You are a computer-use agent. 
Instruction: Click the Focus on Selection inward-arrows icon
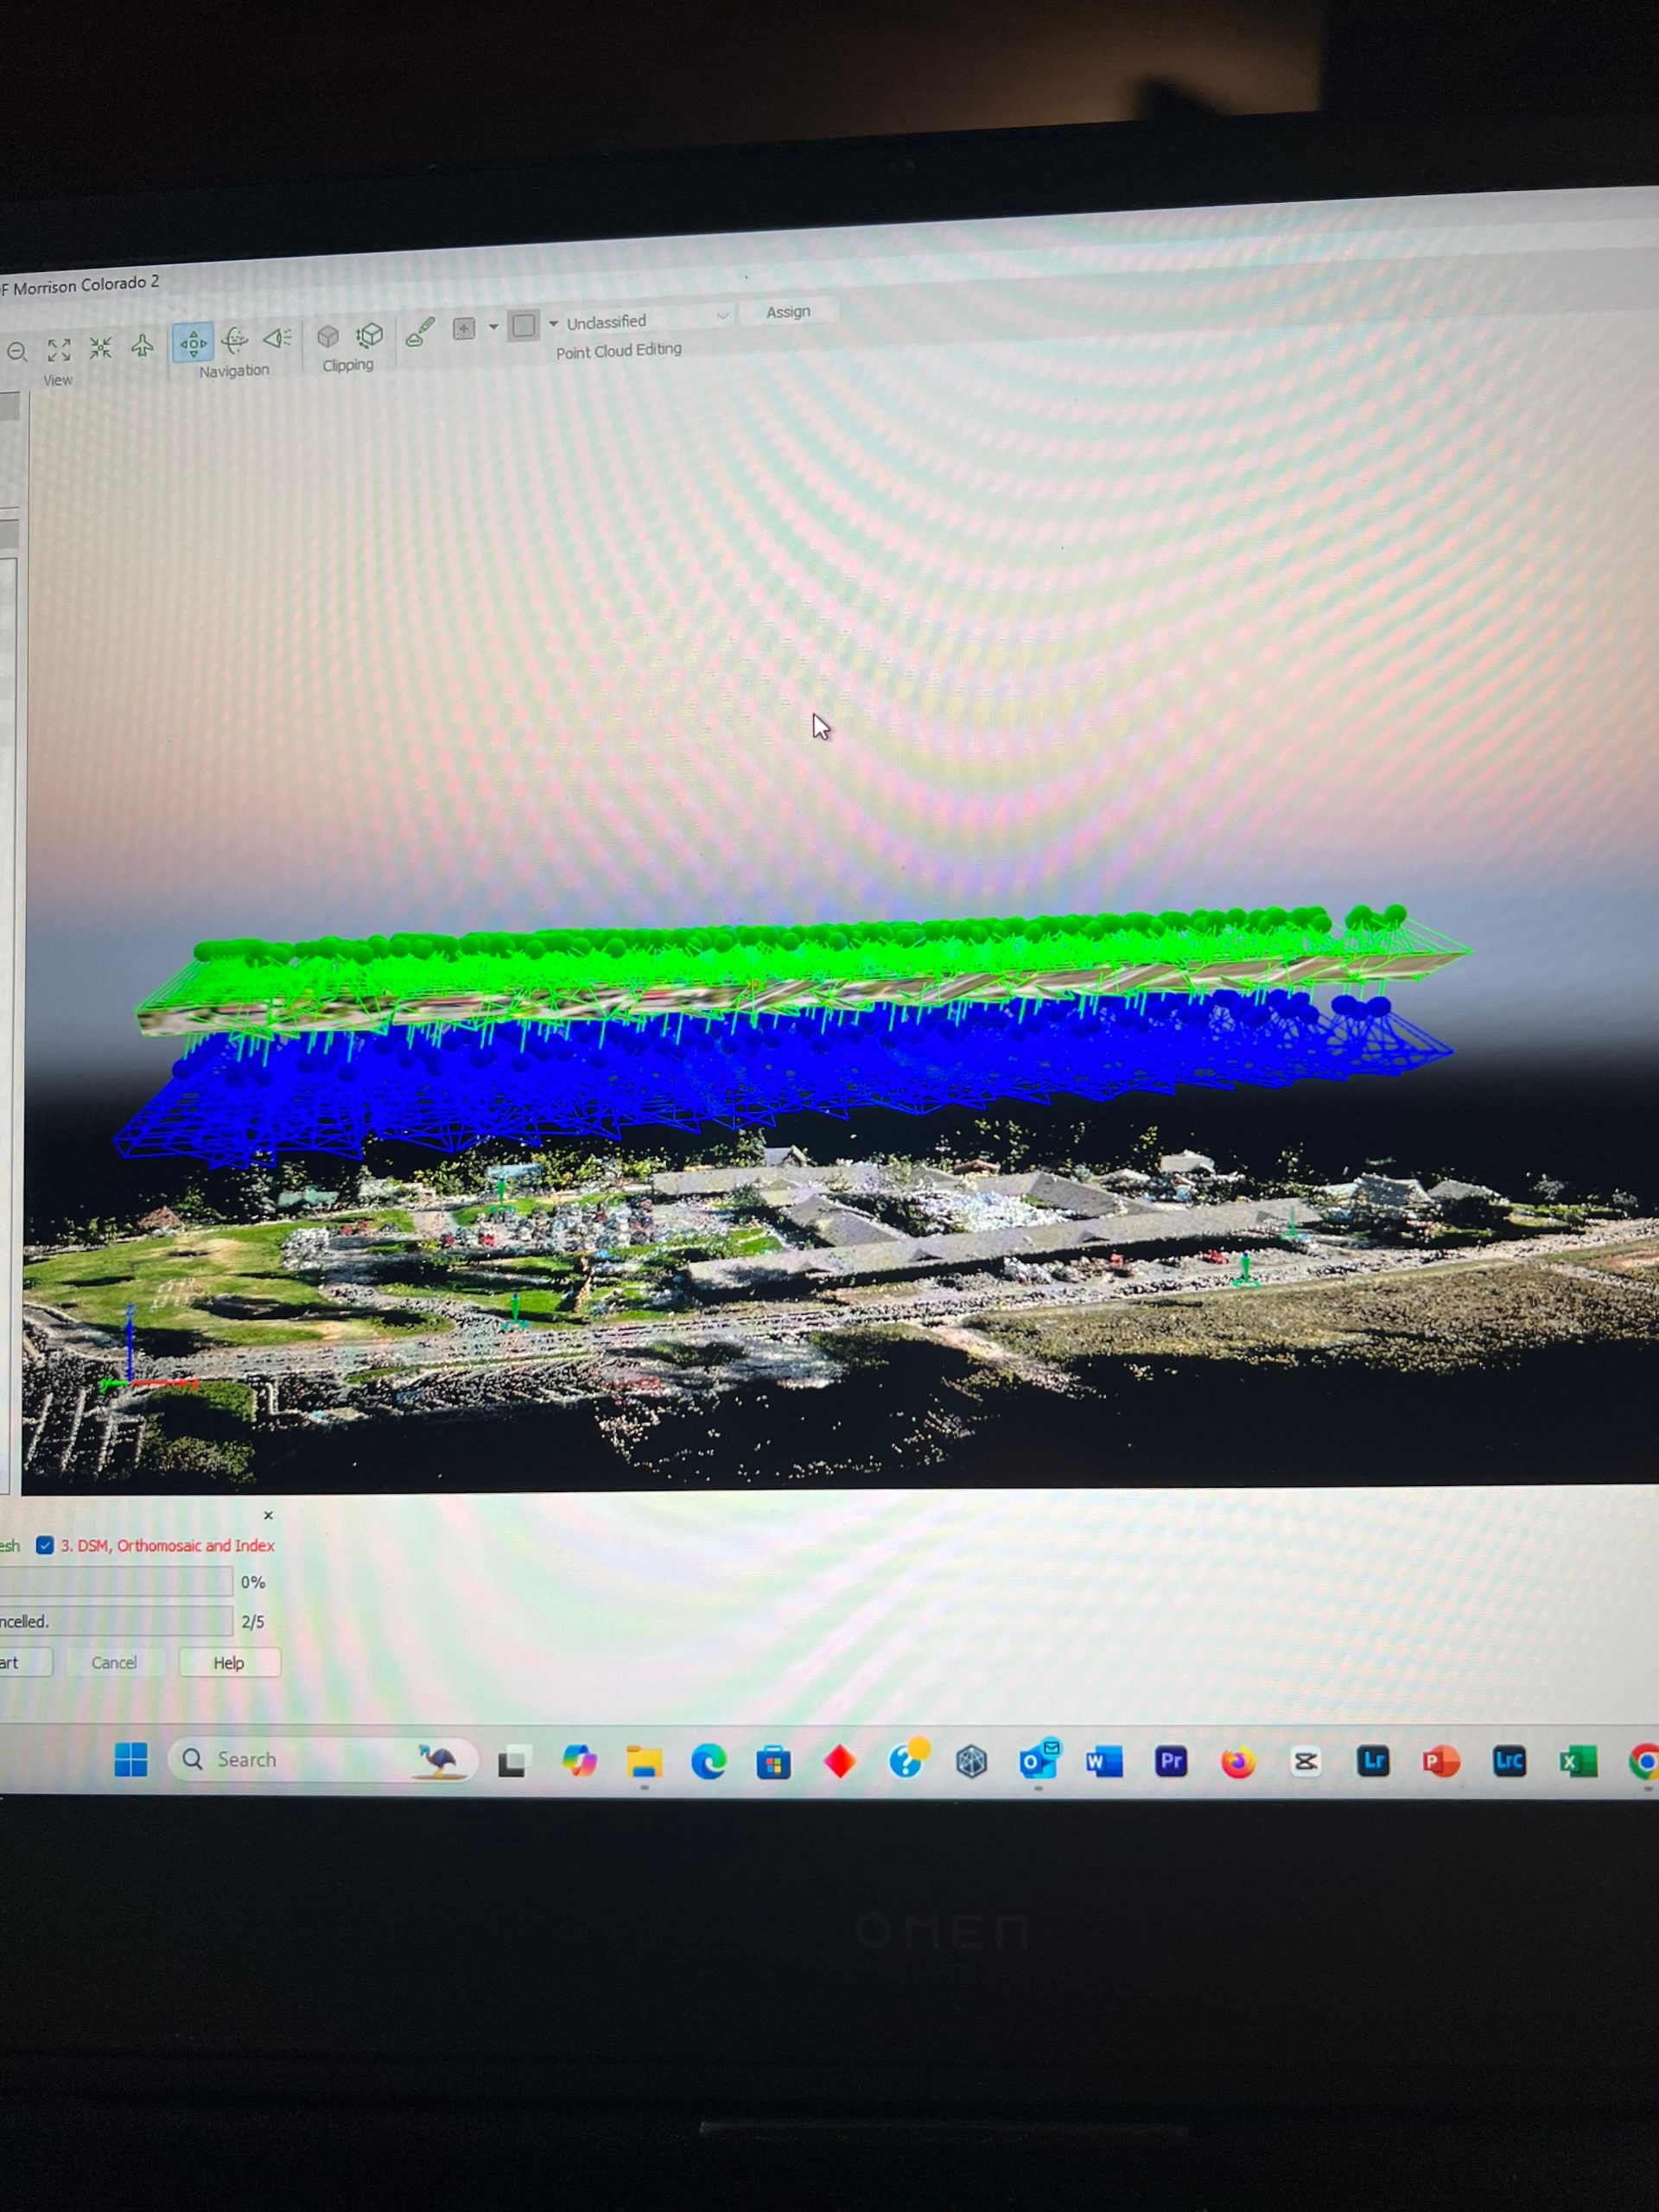[x=100, y=348]
